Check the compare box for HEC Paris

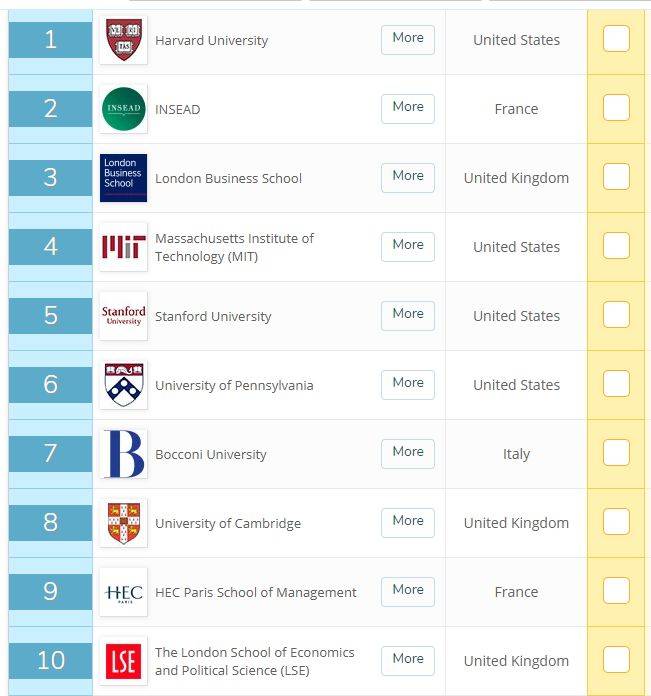[616, 590]
